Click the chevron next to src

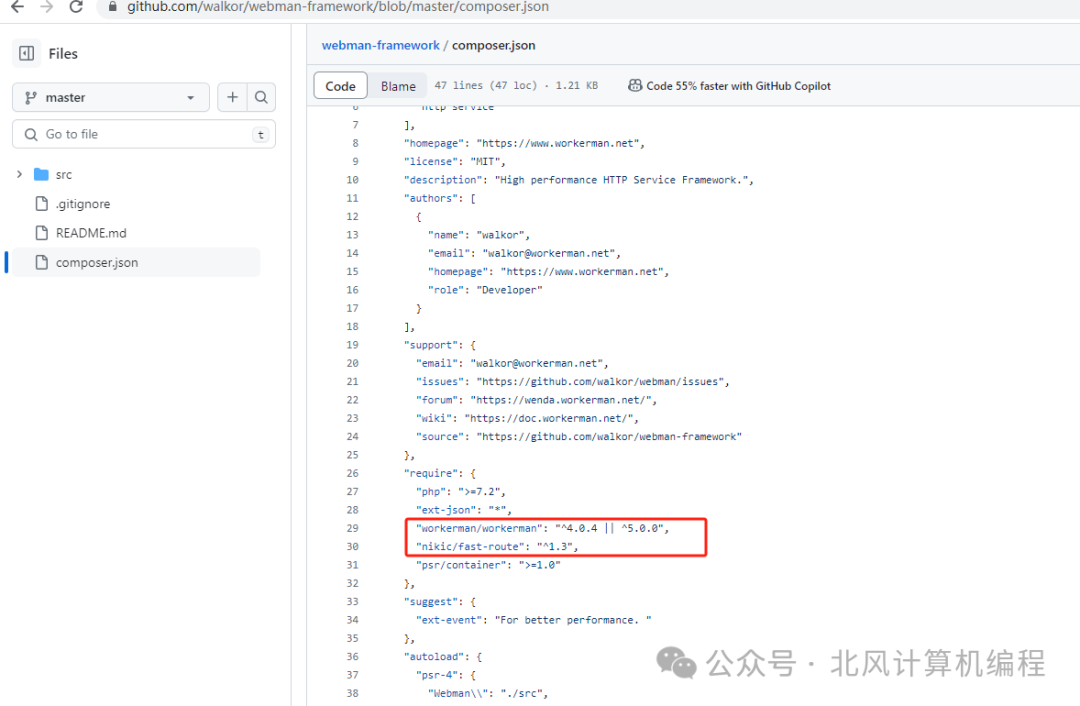19,174
